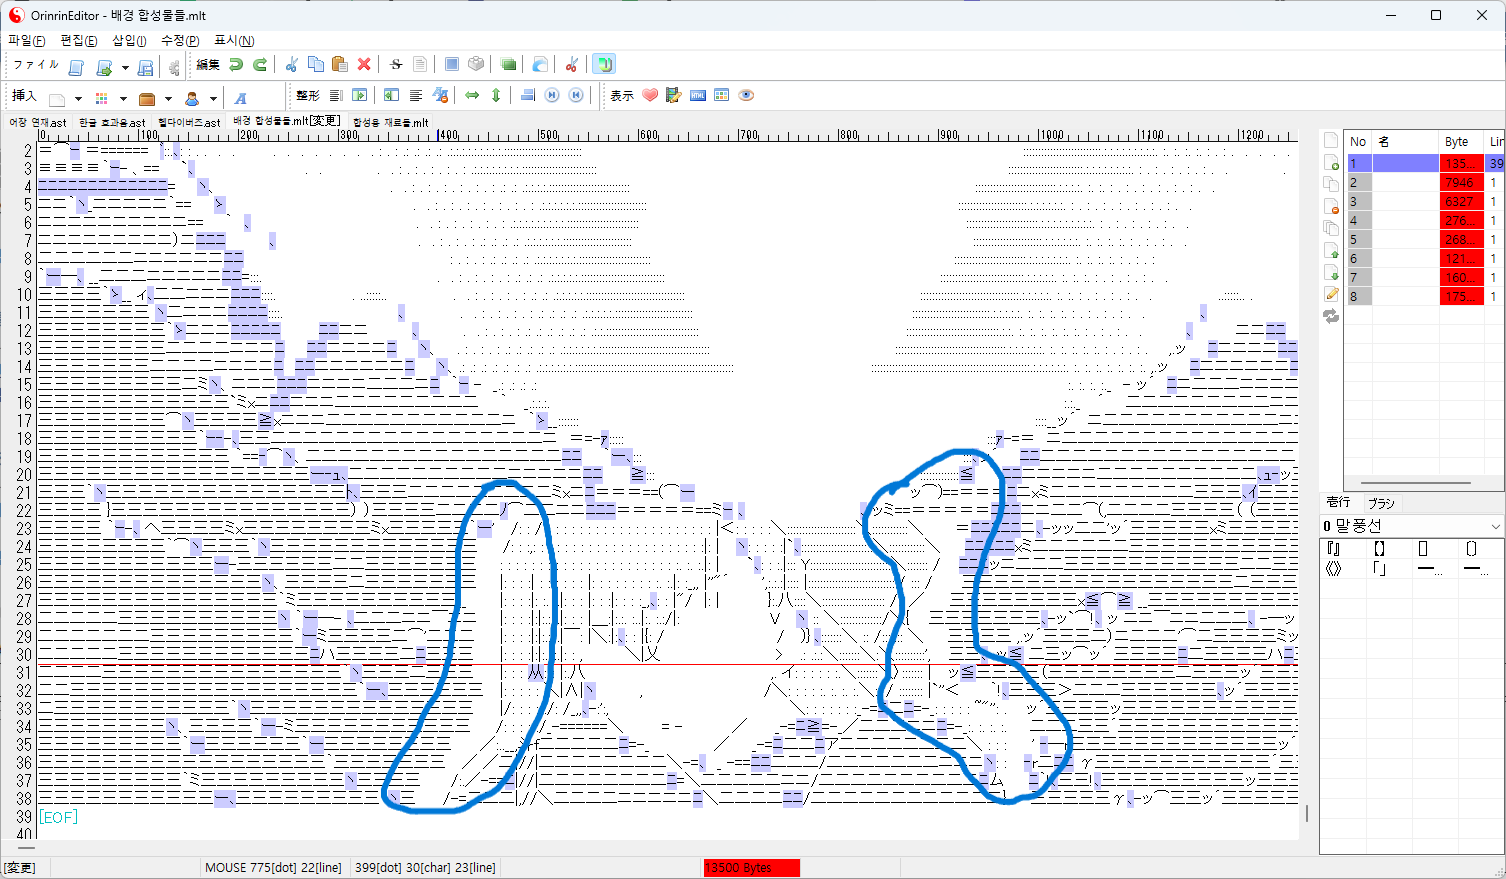Click the scissors cut icon
Viewport: 1506px width, 879px height.
click(291, 65)
